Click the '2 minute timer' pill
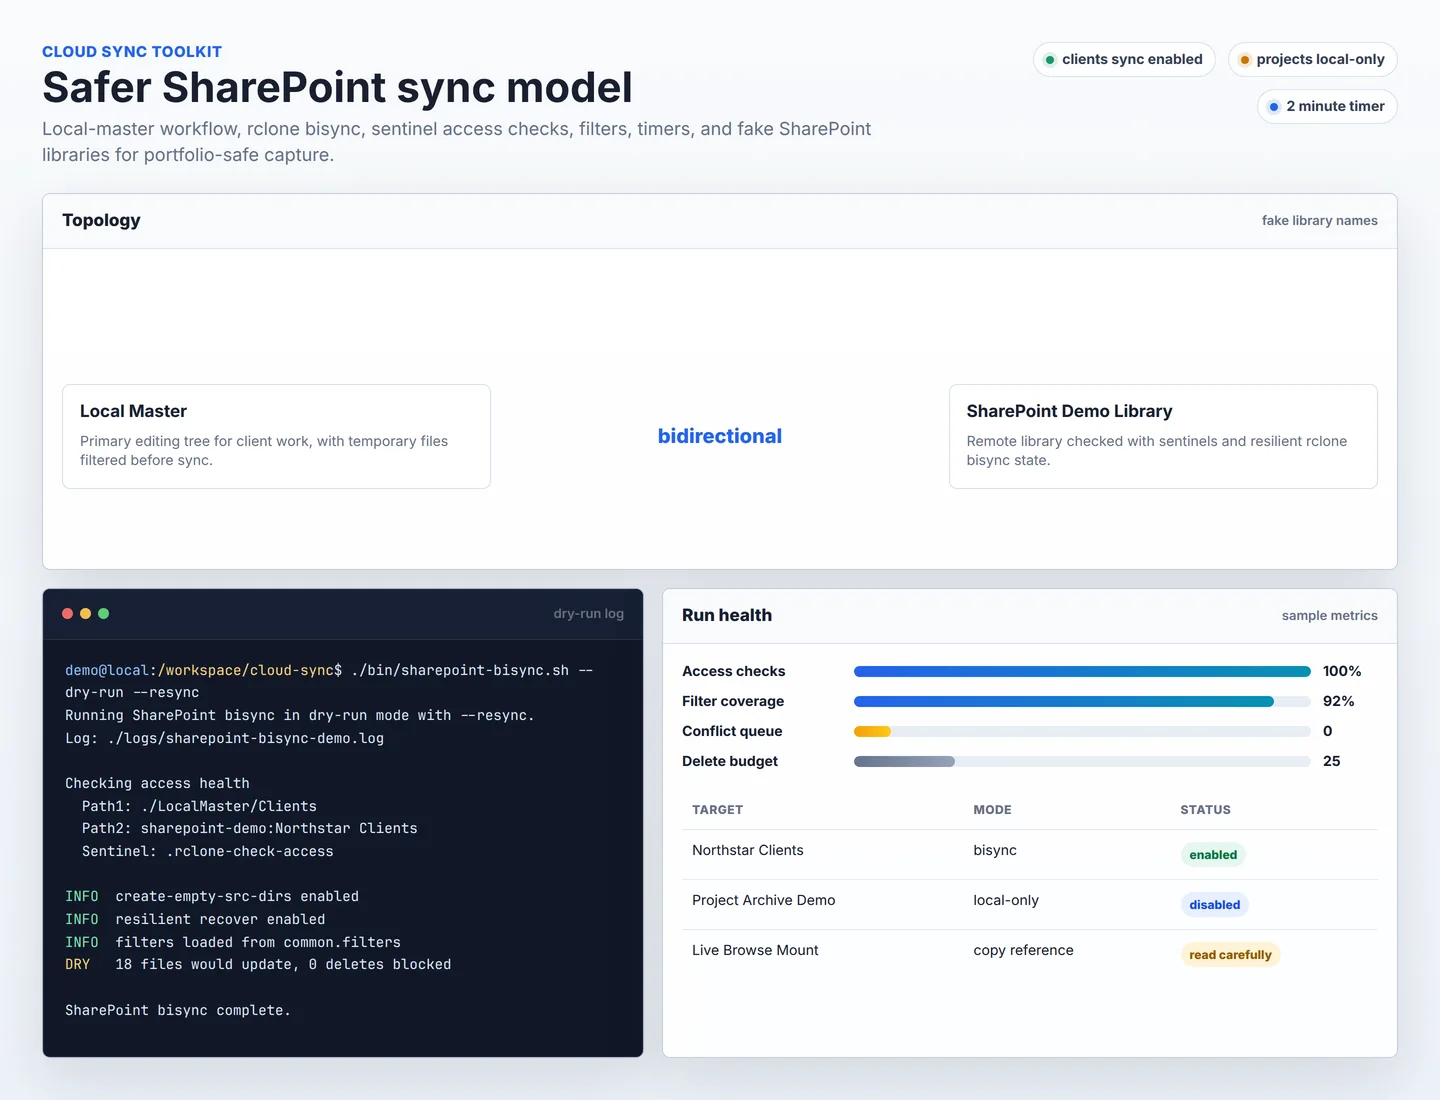The width and height of the screenshot is (1440, 1100). 1327,106
